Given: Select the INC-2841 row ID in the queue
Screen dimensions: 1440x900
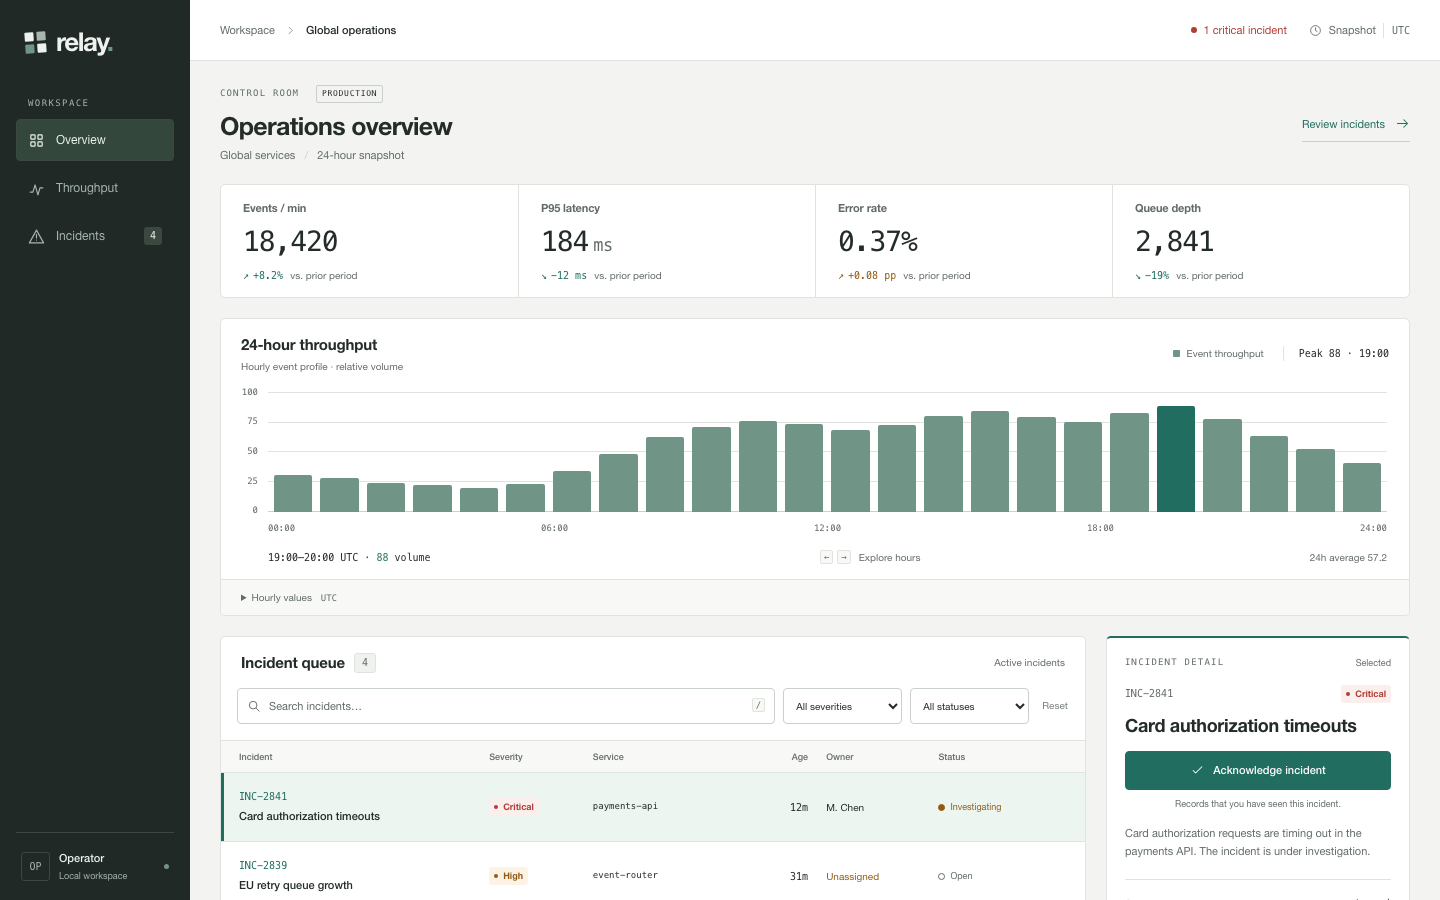Looking at the screenshot, I should point(263,797).
